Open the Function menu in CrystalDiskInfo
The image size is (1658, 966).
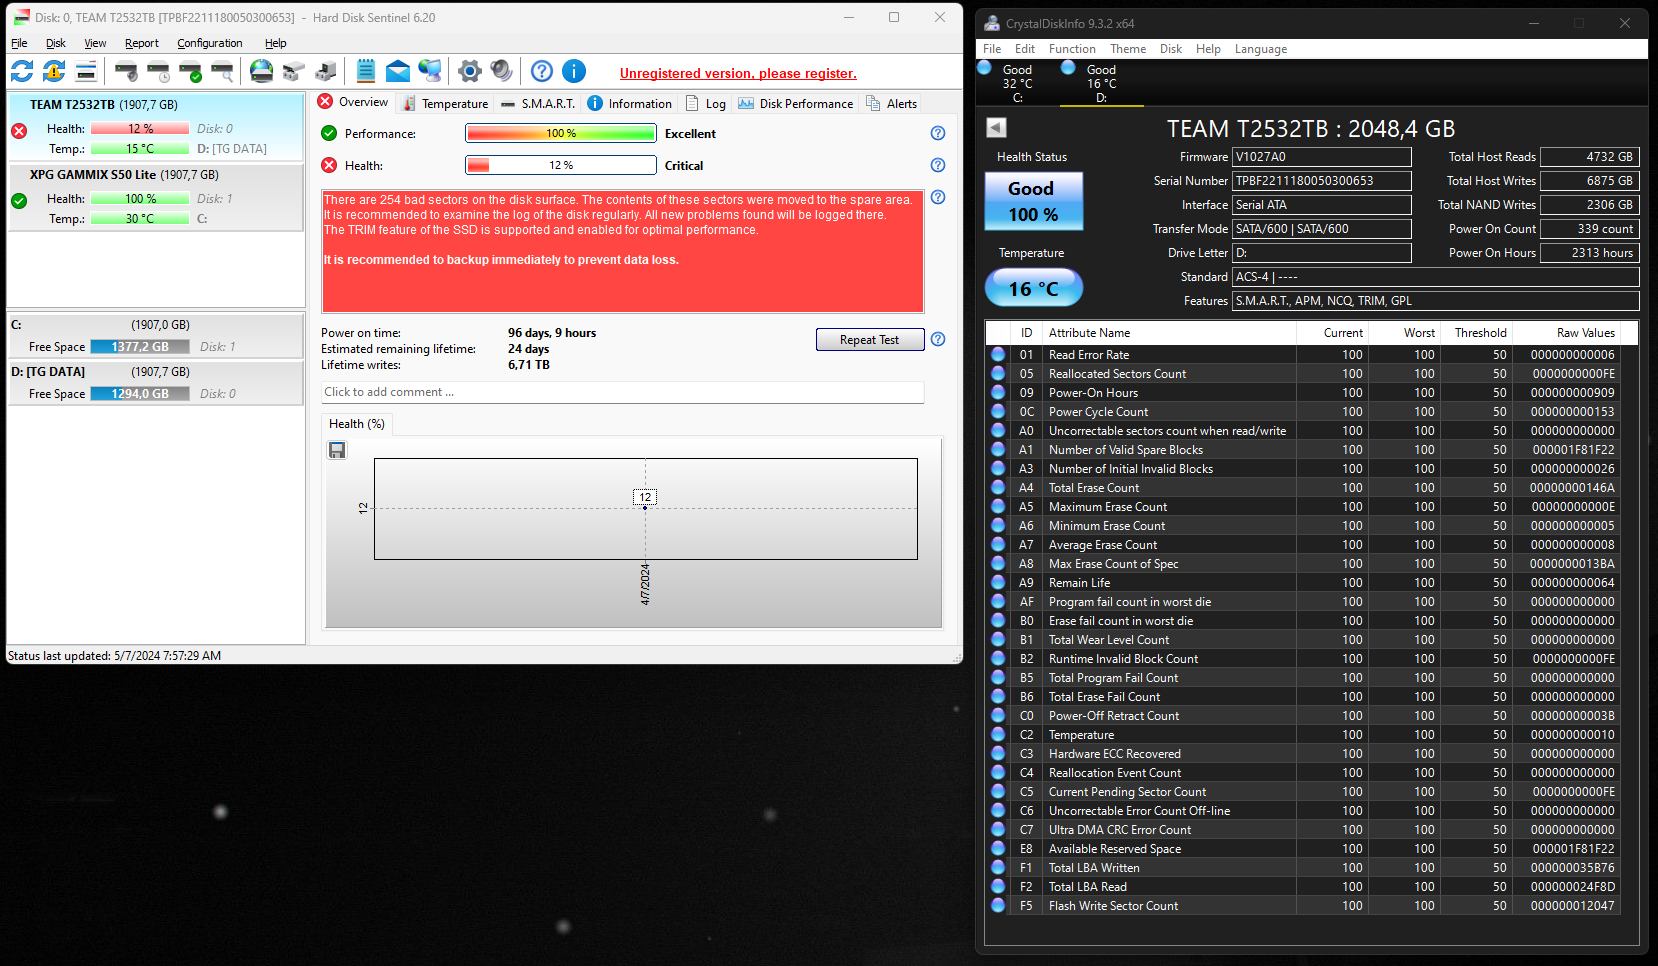pos(1072,49)
